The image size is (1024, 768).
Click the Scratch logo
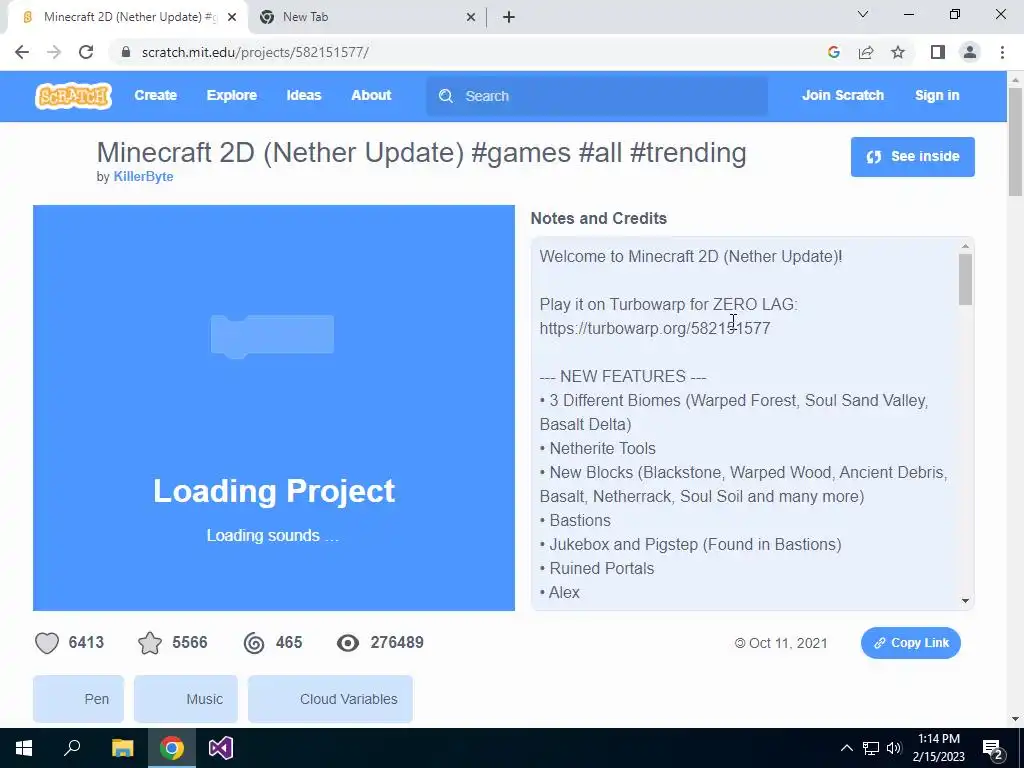coord(73,96)
